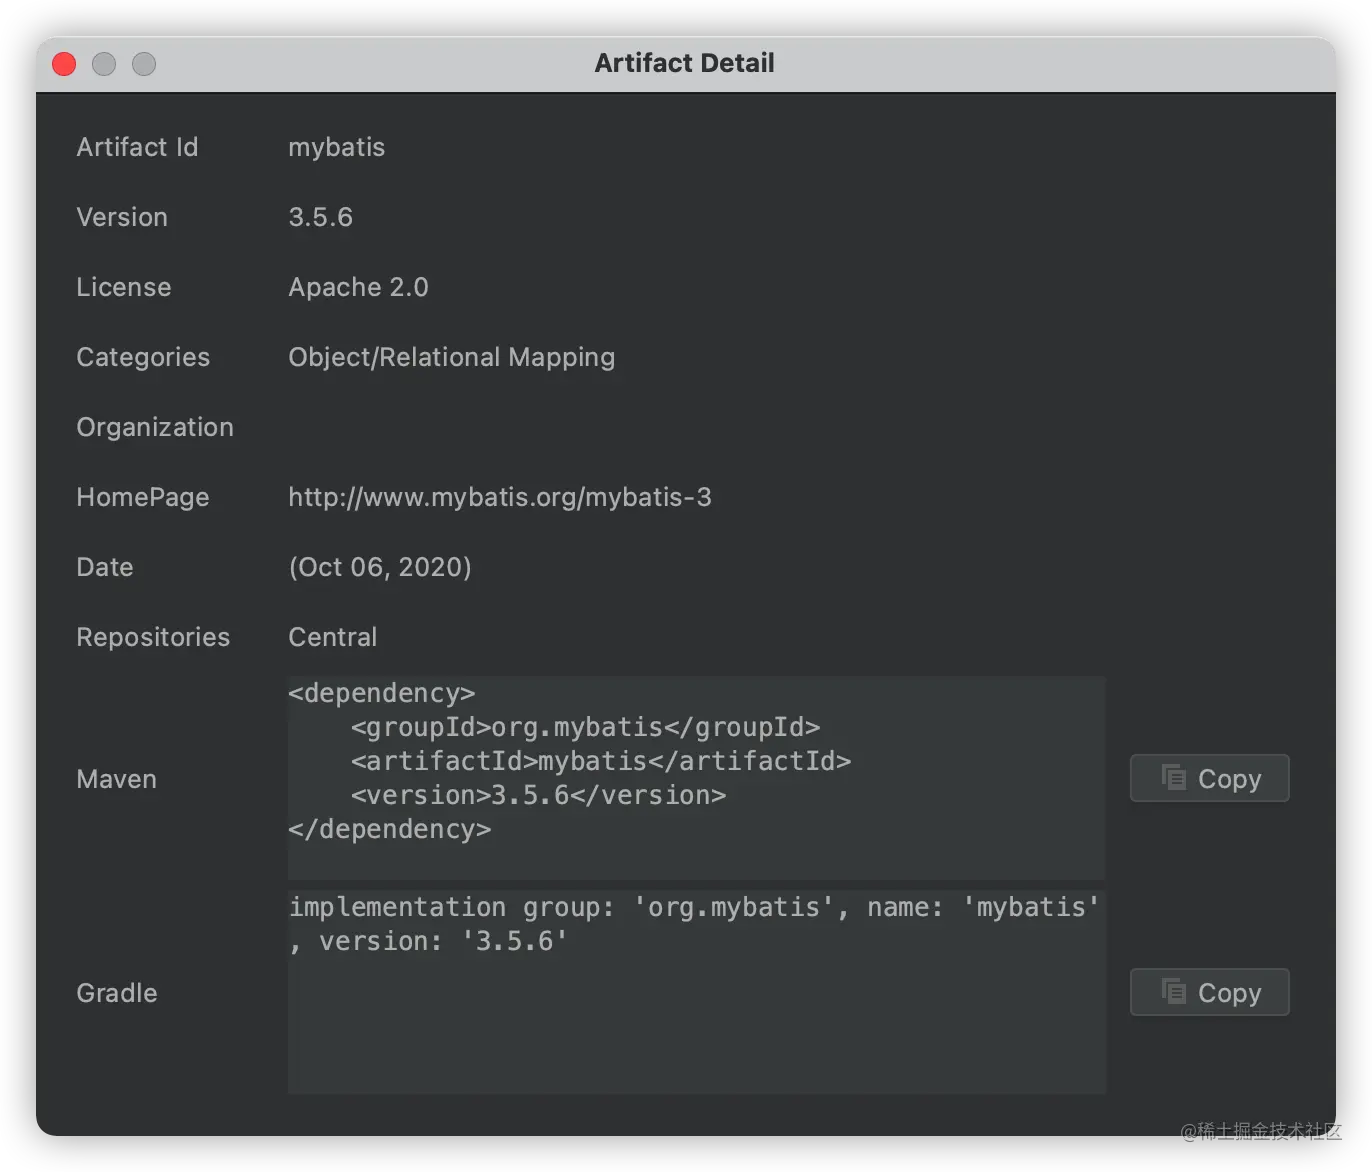The image size is (1372, 1172).
Task: Click the 'Artifact Detail' window title
Action: 685,63
